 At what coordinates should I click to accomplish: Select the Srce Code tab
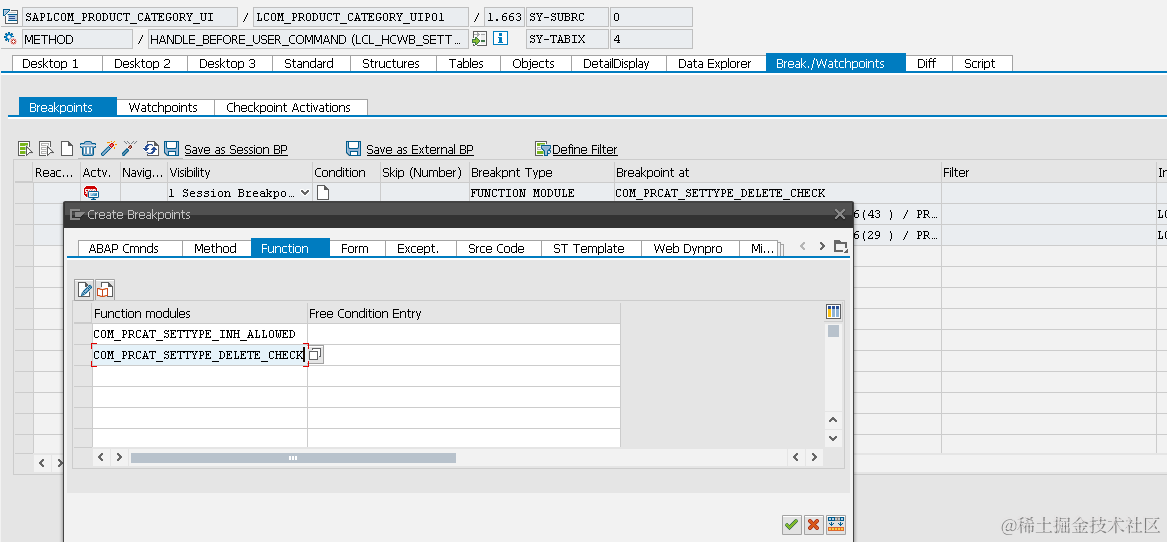[x=496, y=249]
